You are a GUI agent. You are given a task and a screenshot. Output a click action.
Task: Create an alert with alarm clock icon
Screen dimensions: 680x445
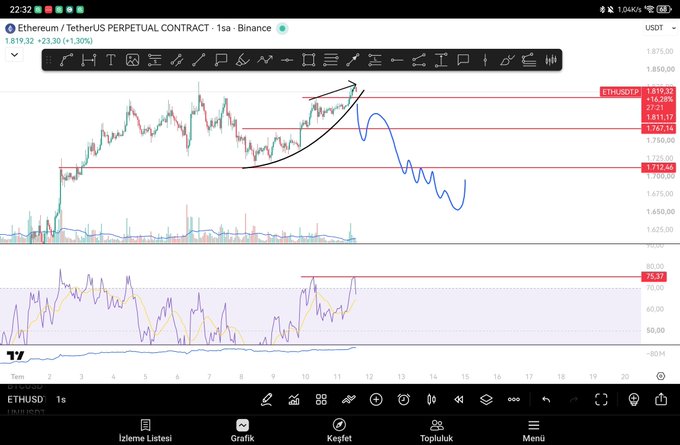point(404,399)
